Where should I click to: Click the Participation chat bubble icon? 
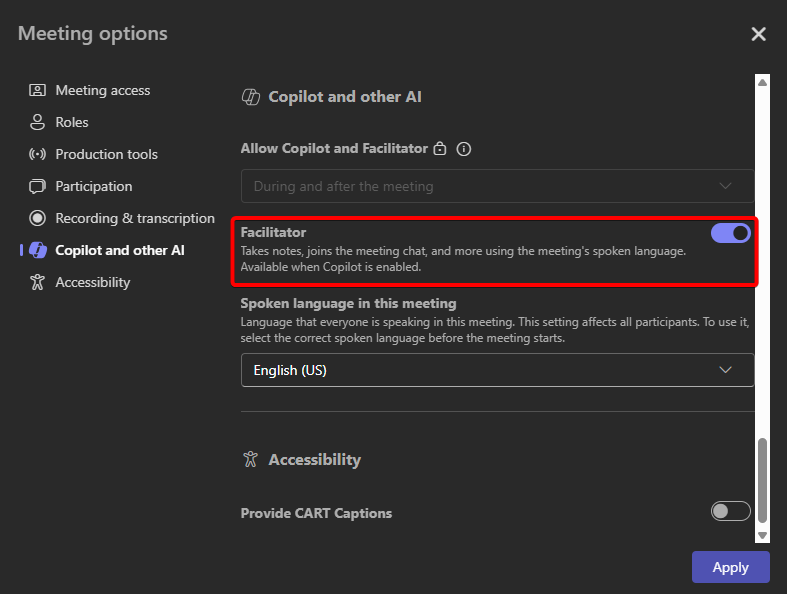click(x=37, y=186)
